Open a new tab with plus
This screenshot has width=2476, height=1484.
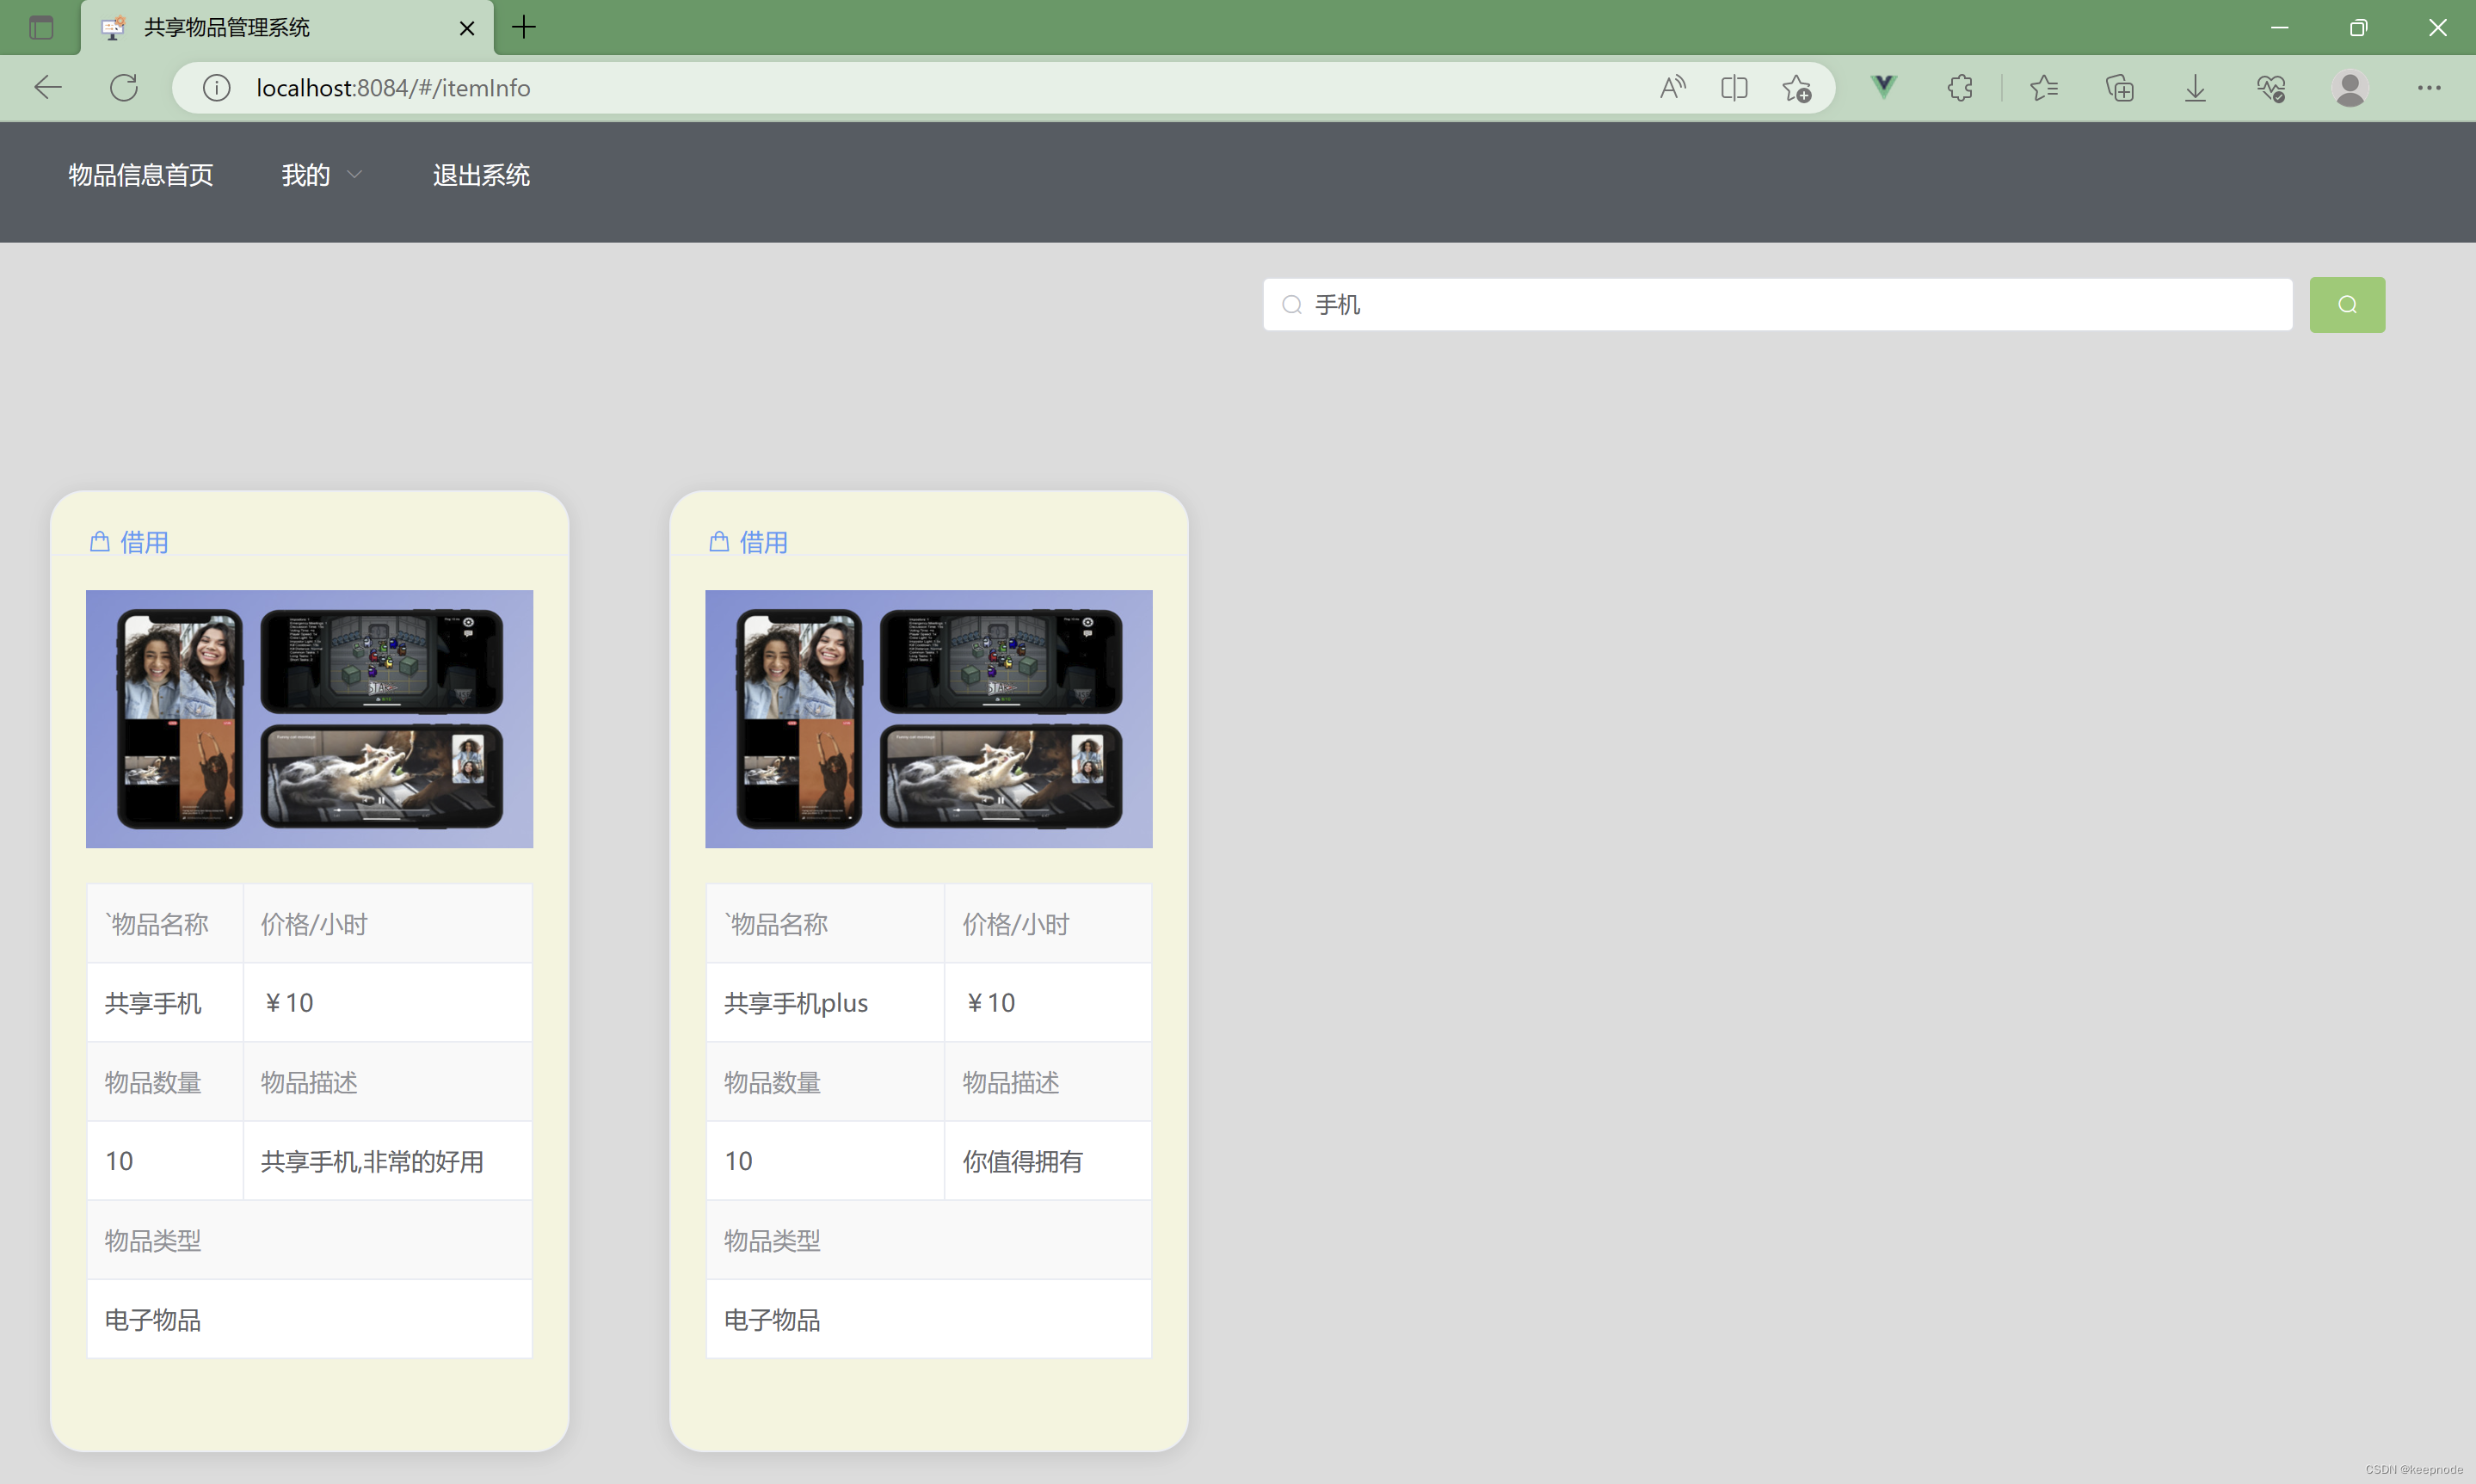pos(524,27)
